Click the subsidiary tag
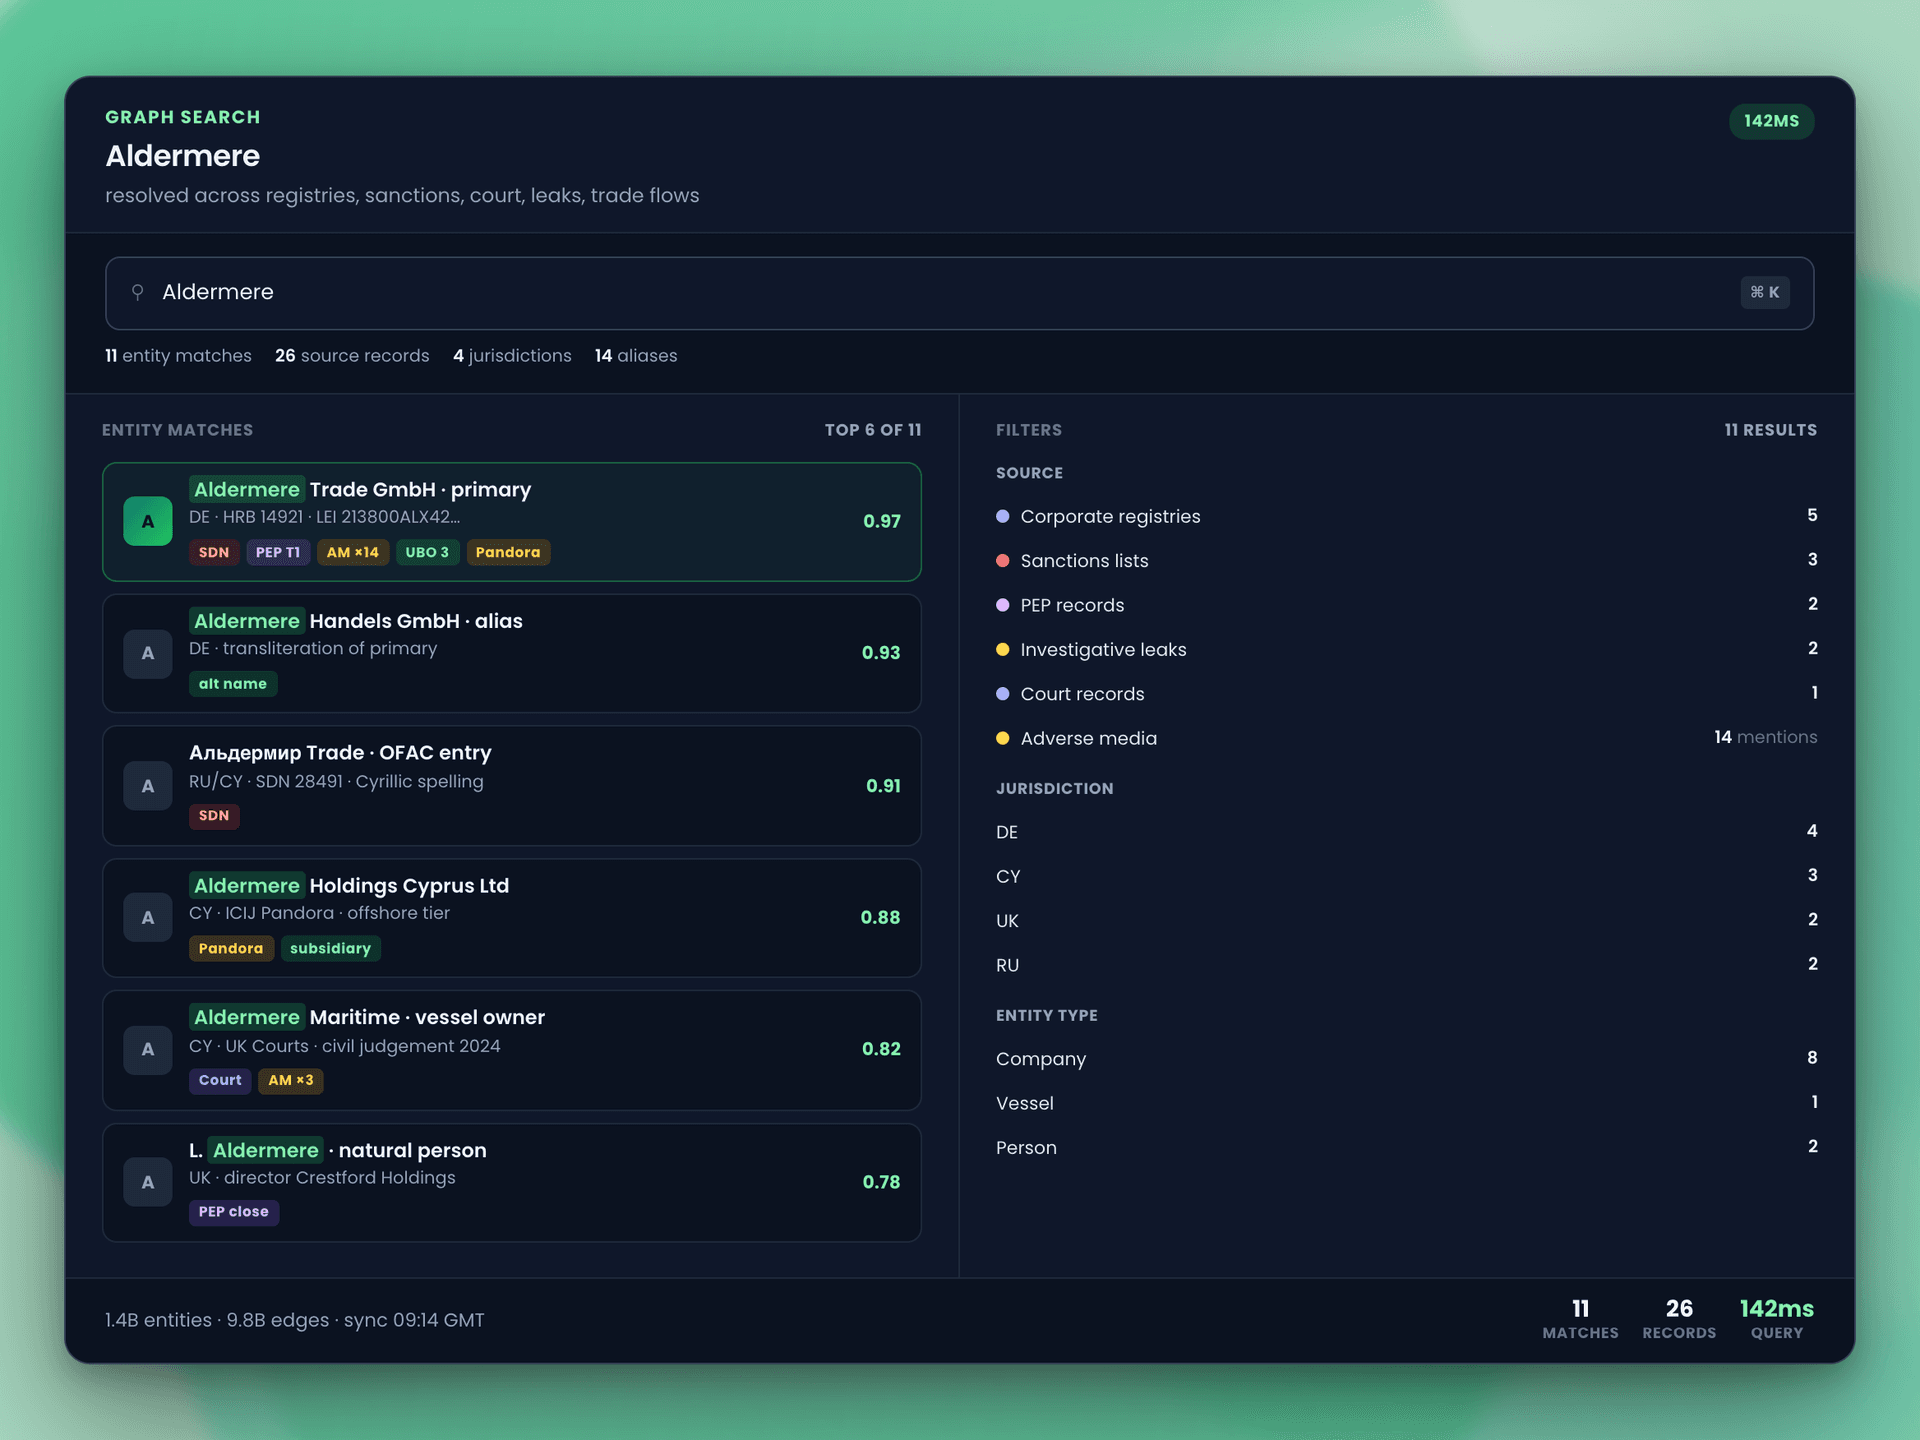Screen dimensions: 1920x1440 point(330,948)
